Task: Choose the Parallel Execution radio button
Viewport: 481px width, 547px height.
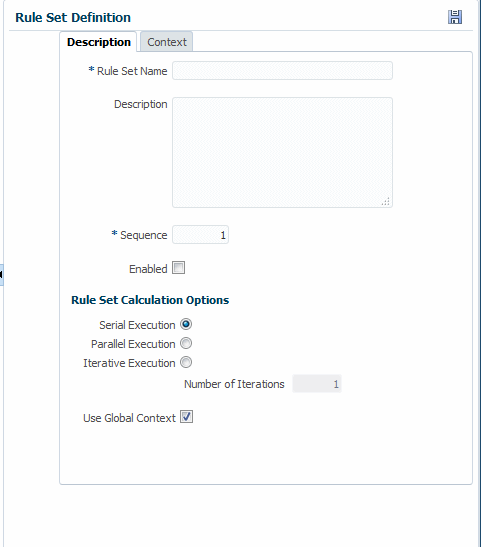Action: 186,343
